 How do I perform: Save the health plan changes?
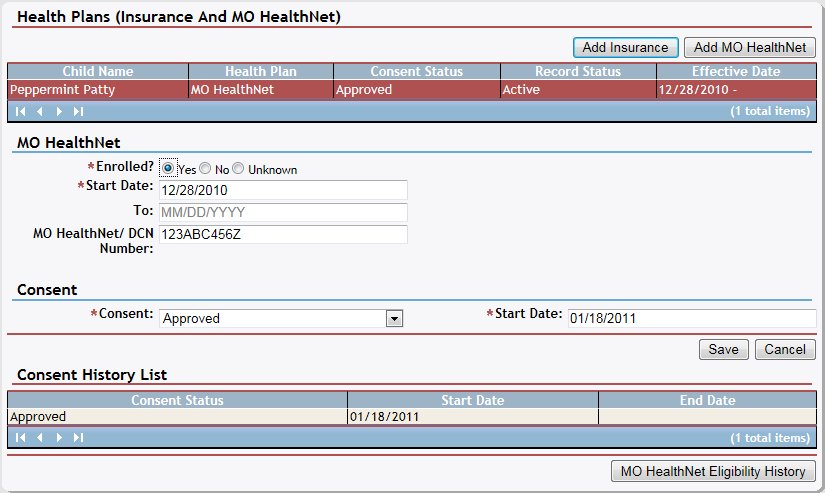coord(723,349)
